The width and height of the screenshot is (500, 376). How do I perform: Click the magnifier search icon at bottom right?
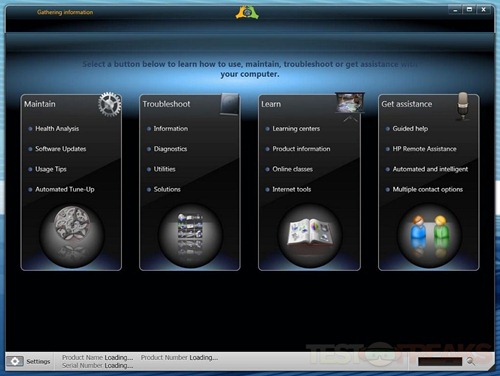coord(470,361)
